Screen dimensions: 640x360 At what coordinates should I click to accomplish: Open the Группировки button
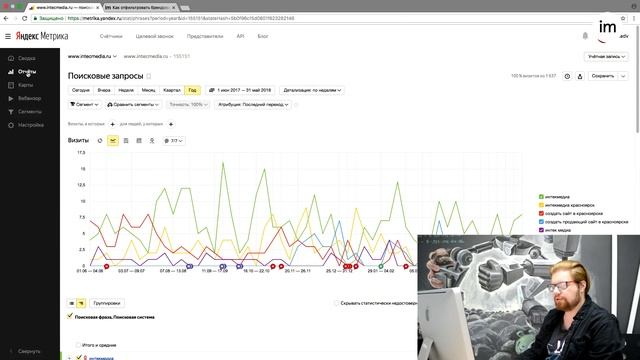tap(107, 303)
